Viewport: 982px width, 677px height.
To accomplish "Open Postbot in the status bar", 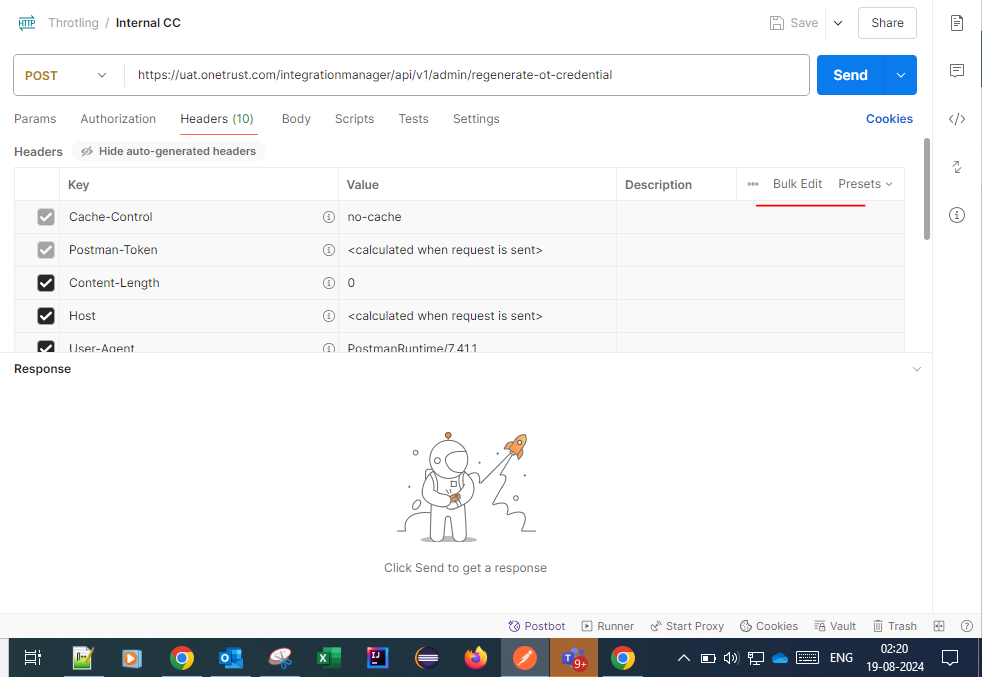I will tap(537, 626).
